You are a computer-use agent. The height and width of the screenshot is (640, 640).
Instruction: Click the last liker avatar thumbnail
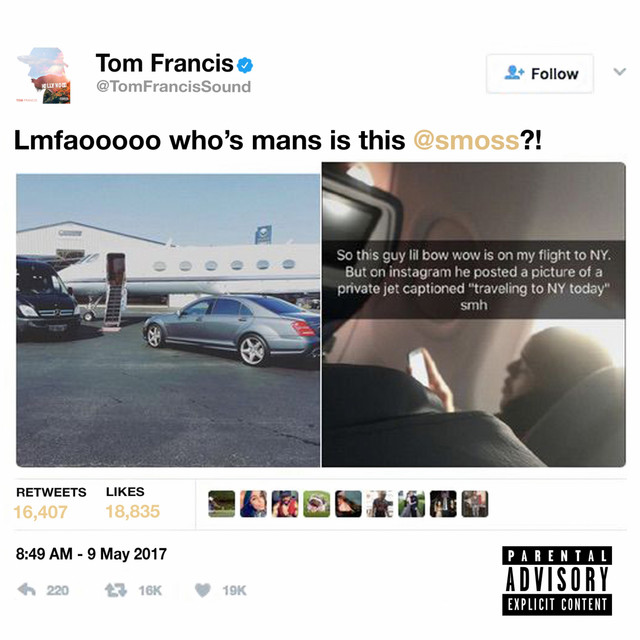(475, 504)
